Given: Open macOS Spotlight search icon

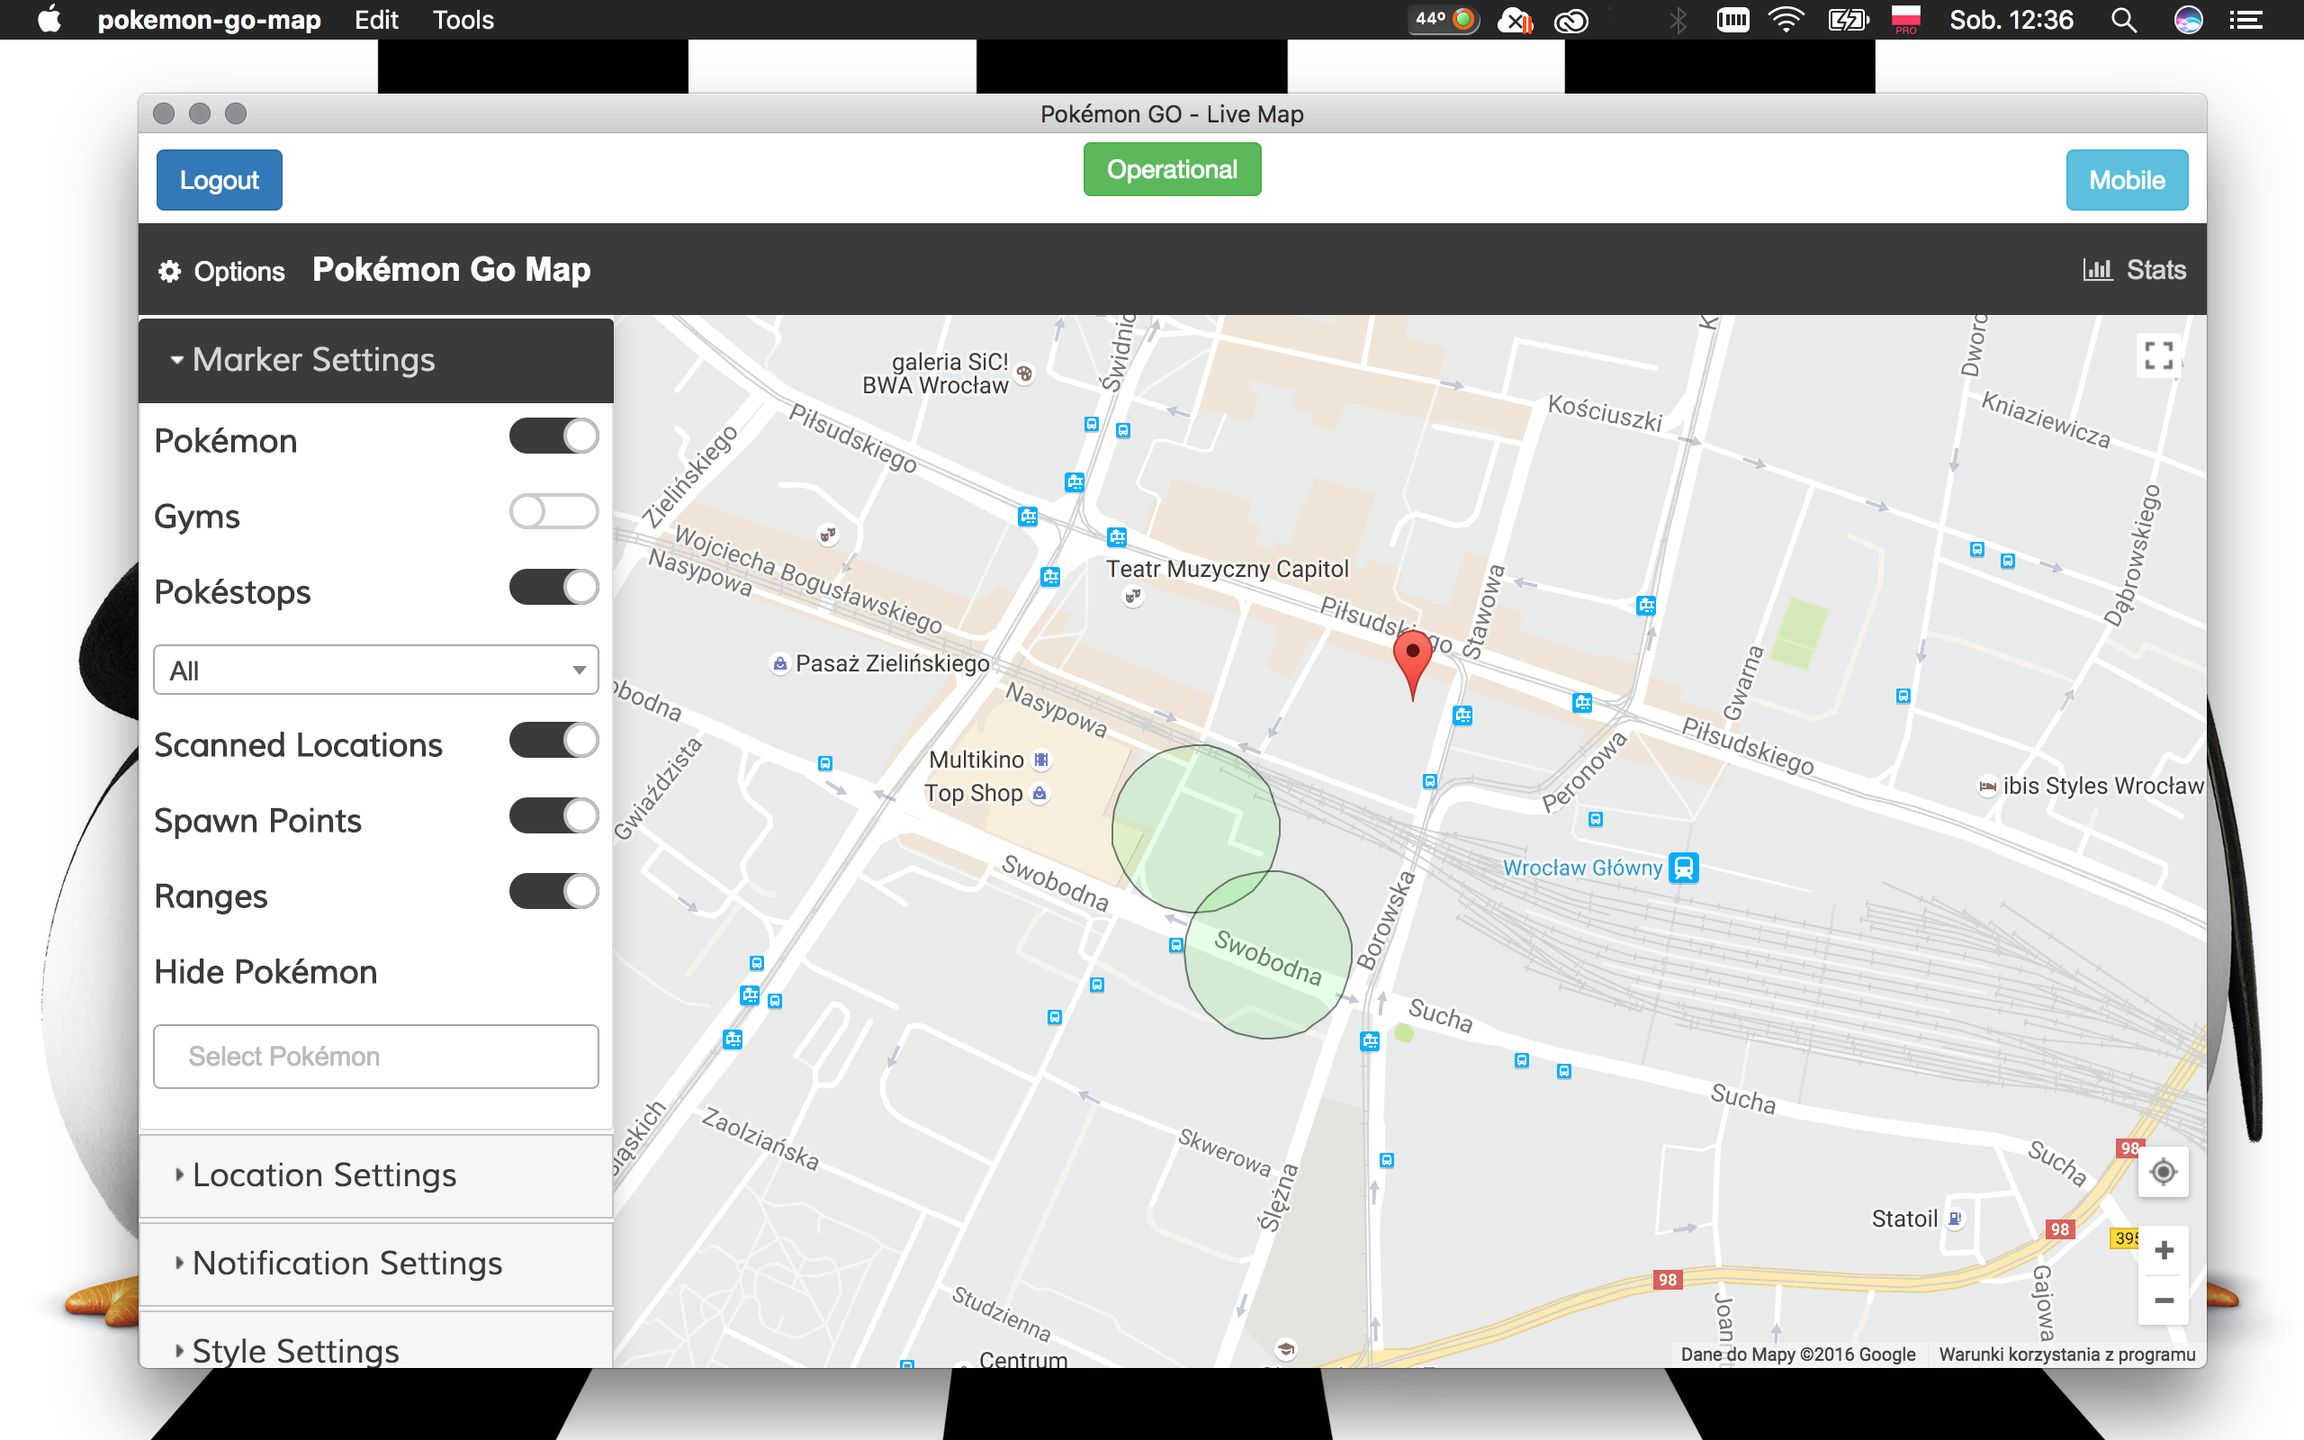Looking at the screenshot, I should click(x=2124, y=20).
